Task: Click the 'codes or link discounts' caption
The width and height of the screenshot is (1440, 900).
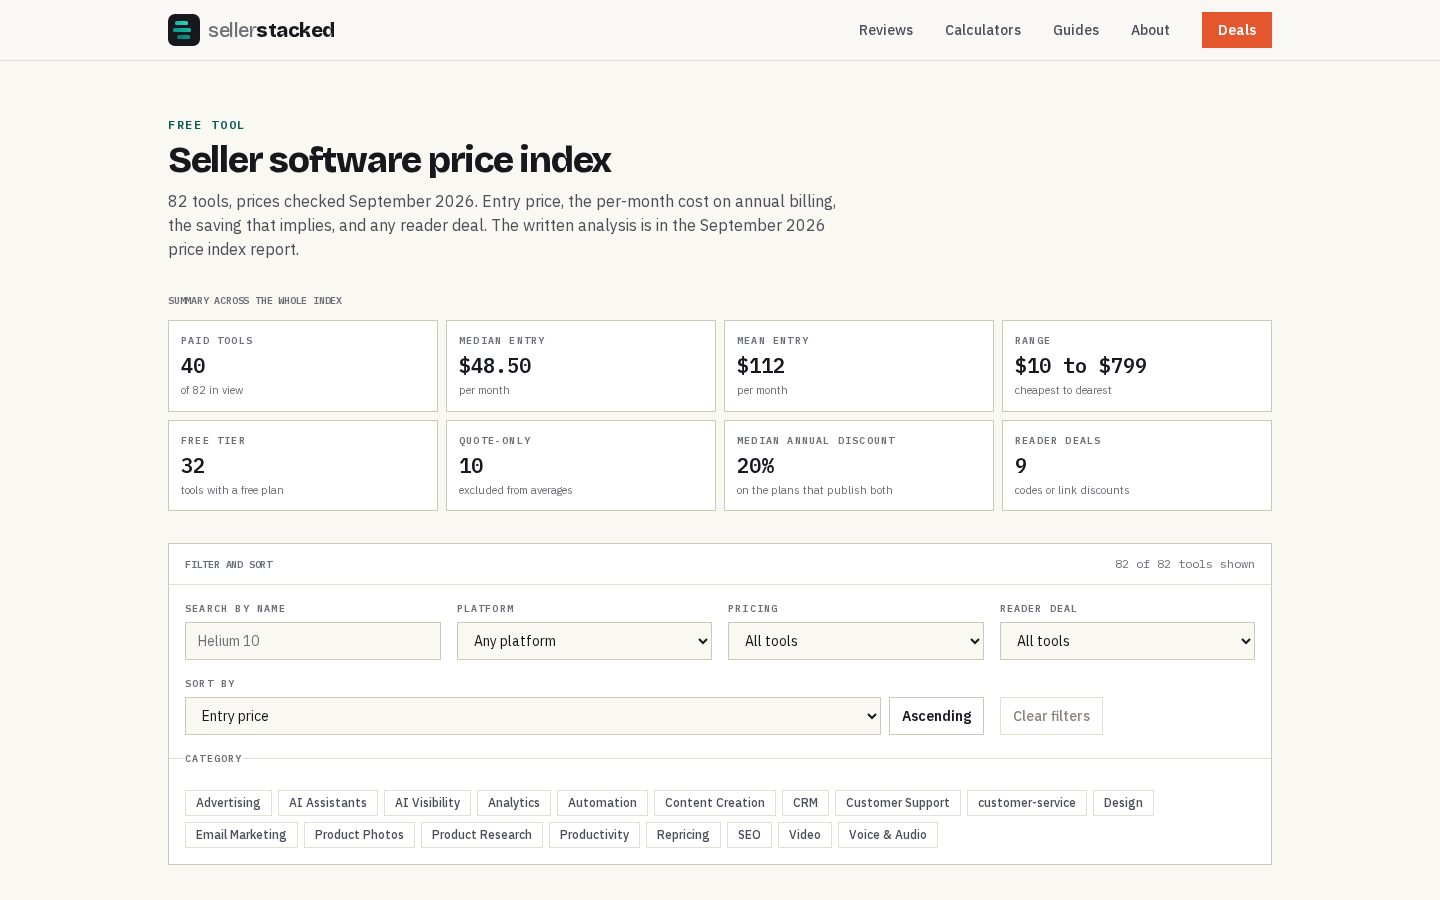Action: [x=1072, y=490]
